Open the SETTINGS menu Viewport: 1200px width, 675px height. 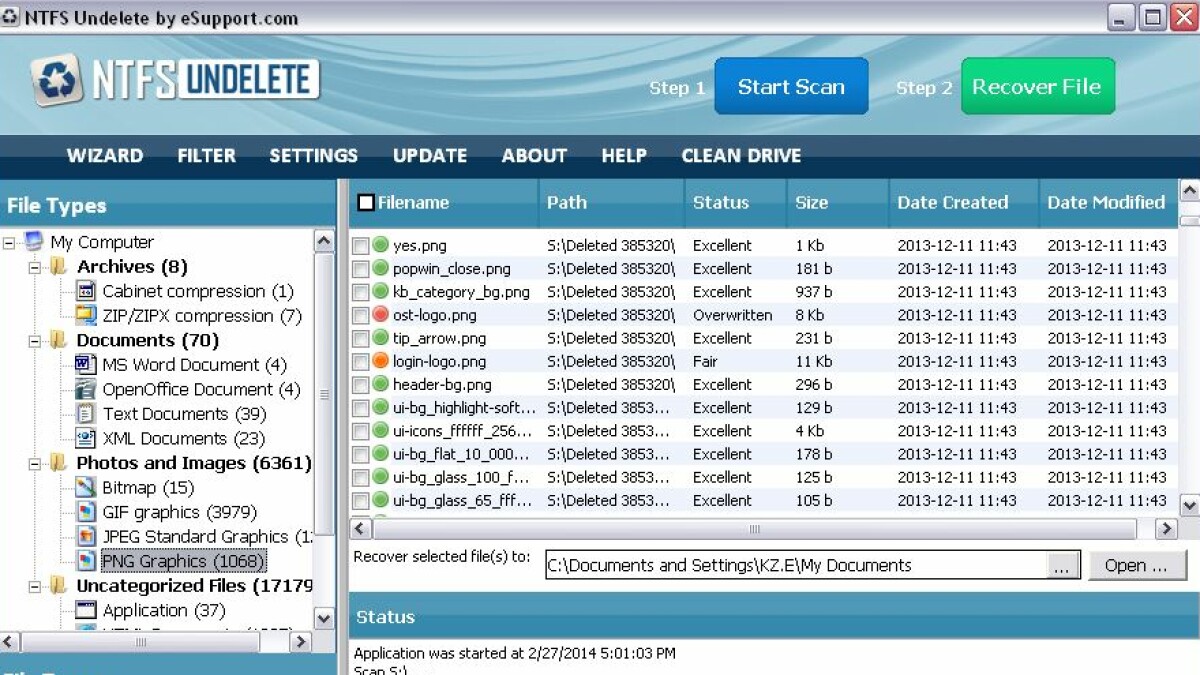[x=313, y=156]
